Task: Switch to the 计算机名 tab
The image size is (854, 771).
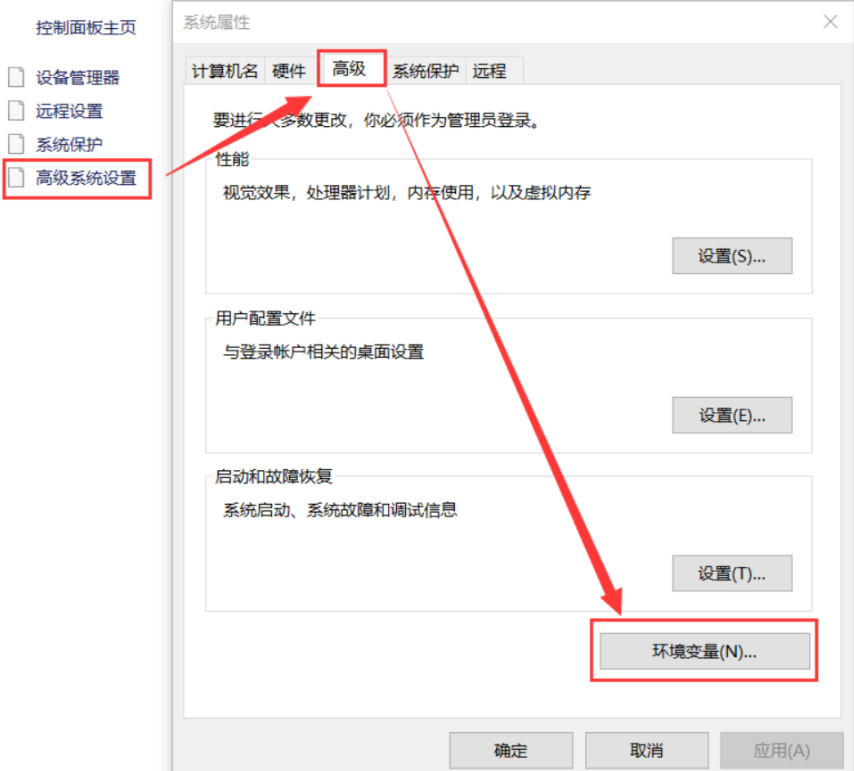Action: pos(225,71)
